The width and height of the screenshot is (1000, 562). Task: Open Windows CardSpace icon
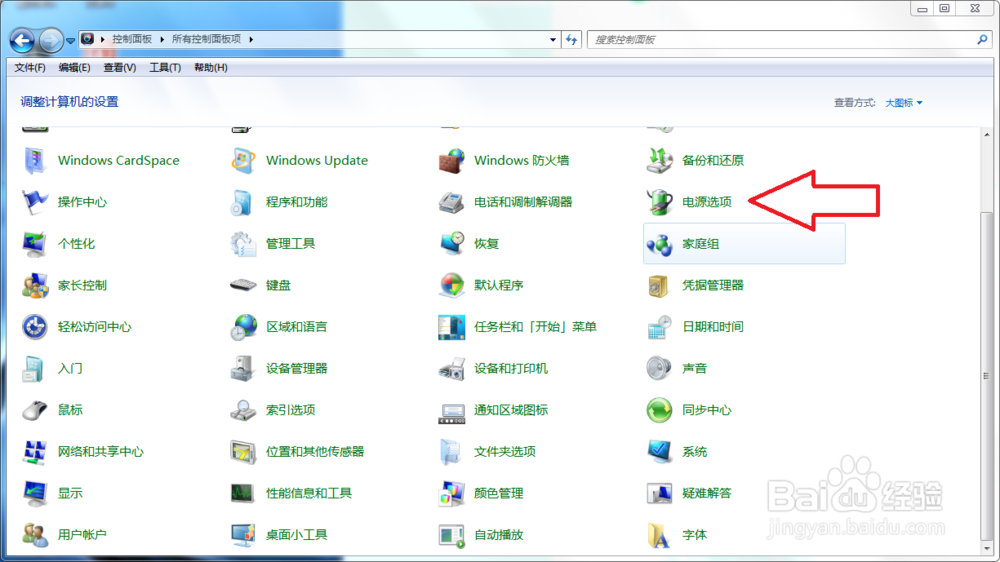coord(35,160)
